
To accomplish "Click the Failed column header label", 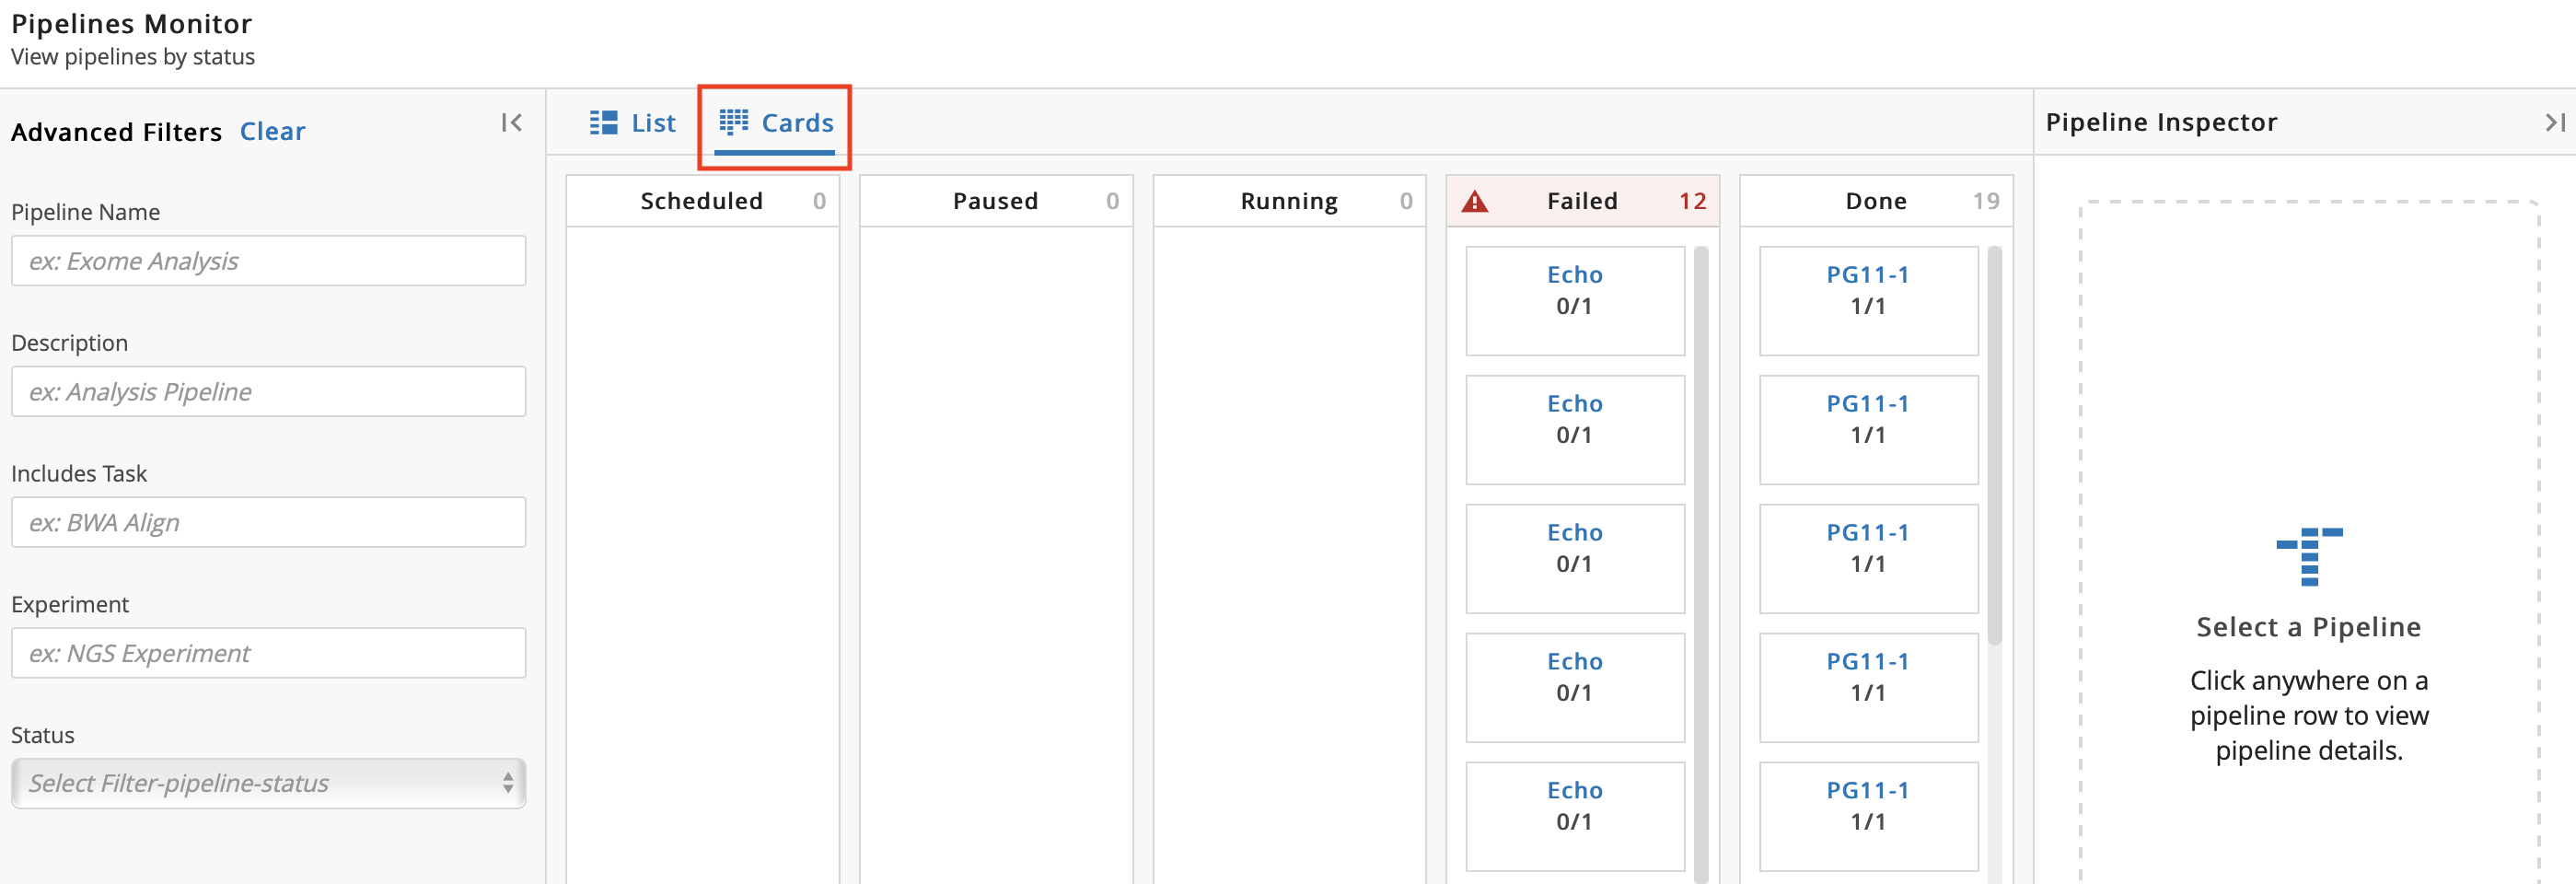I will coord(1582,201).
